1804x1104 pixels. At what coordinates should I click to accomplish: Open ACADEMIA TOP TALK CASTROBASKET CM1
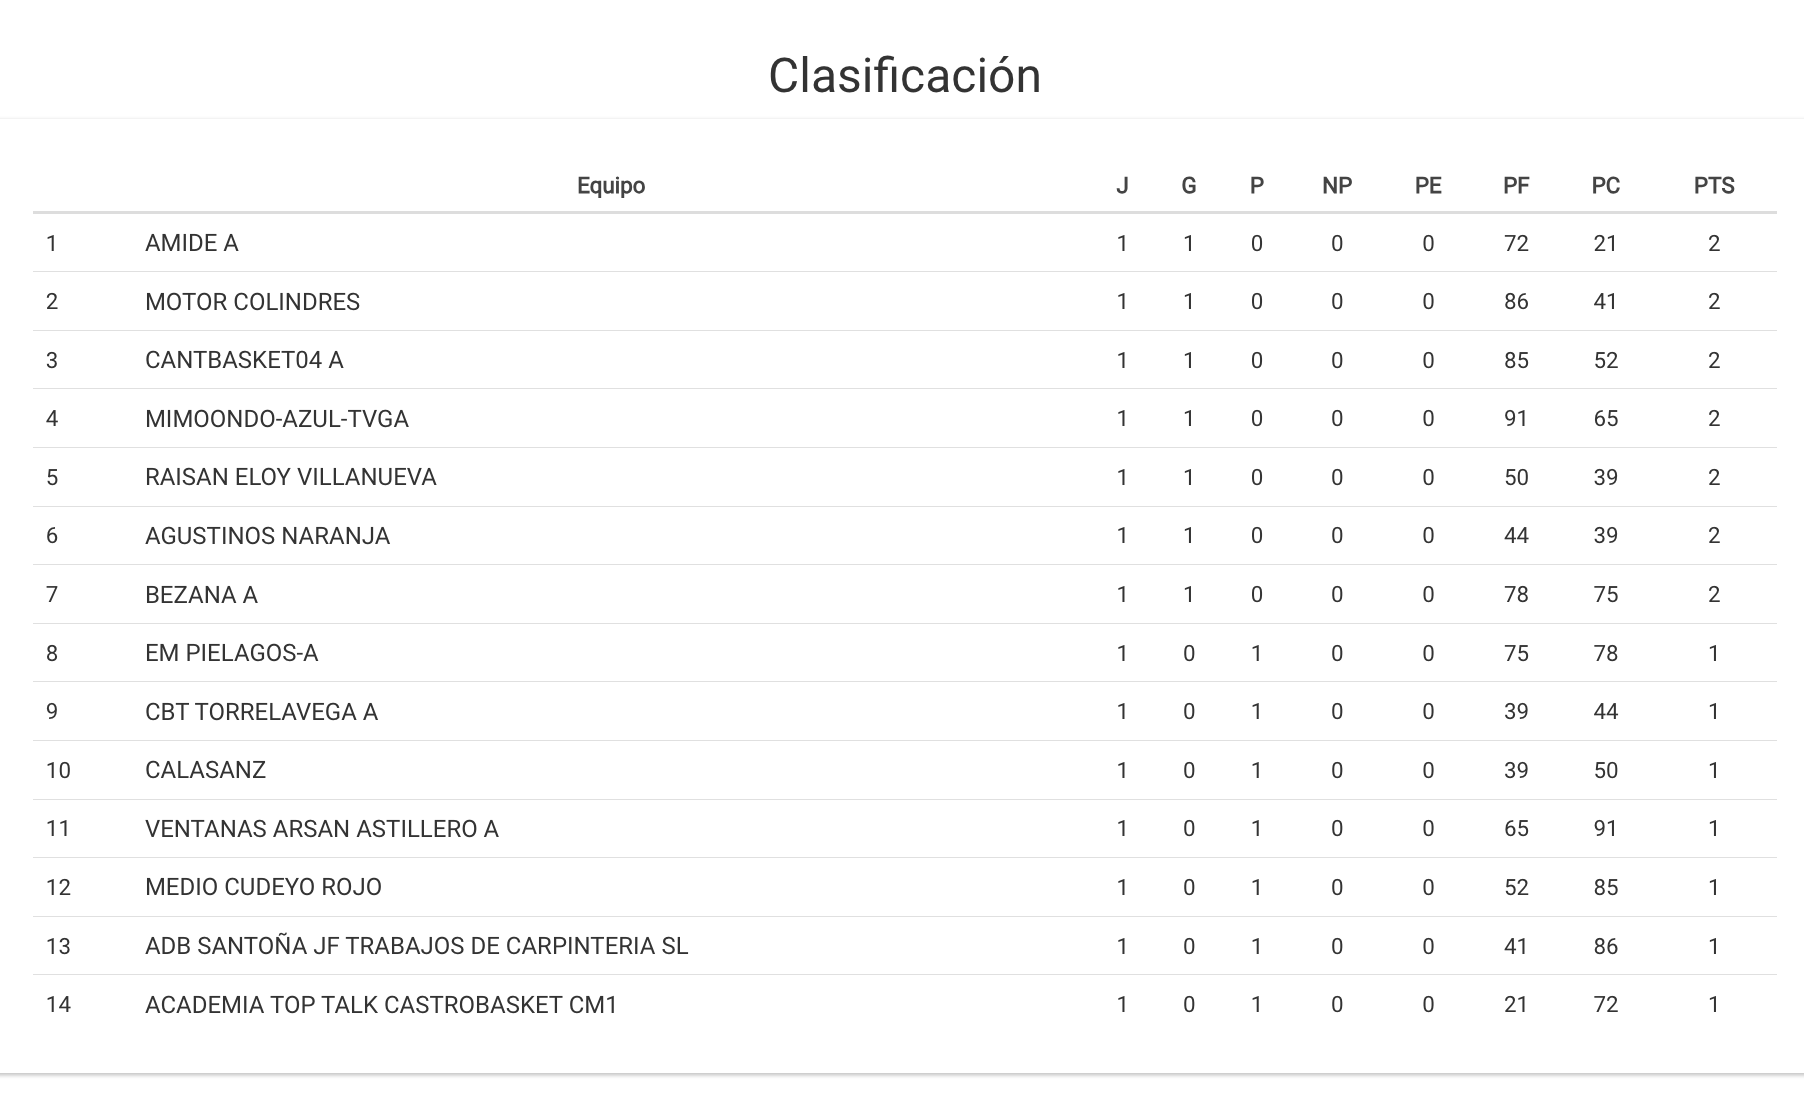[x=381, y=1004]
